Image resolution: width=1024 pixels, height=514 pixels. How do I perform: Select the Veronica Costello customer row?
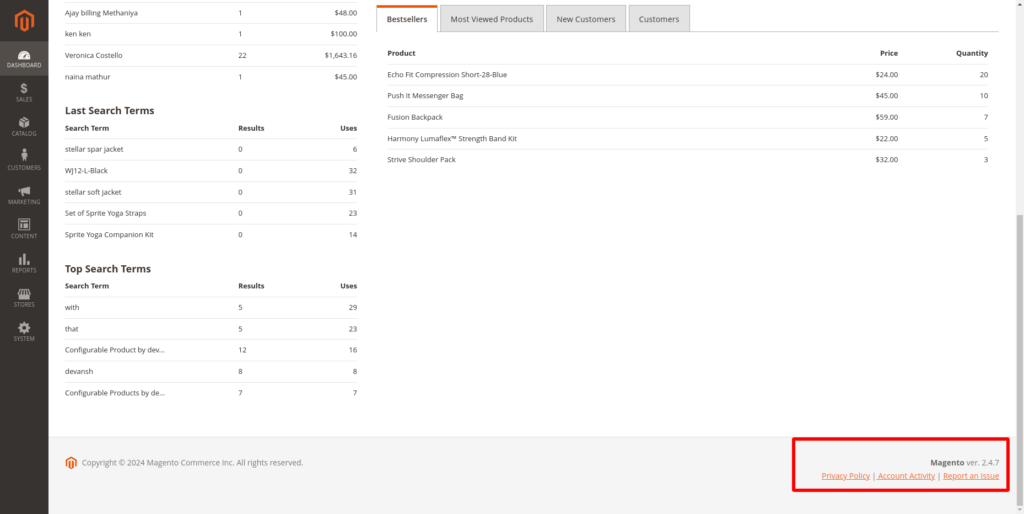click(x=211, y=56)
